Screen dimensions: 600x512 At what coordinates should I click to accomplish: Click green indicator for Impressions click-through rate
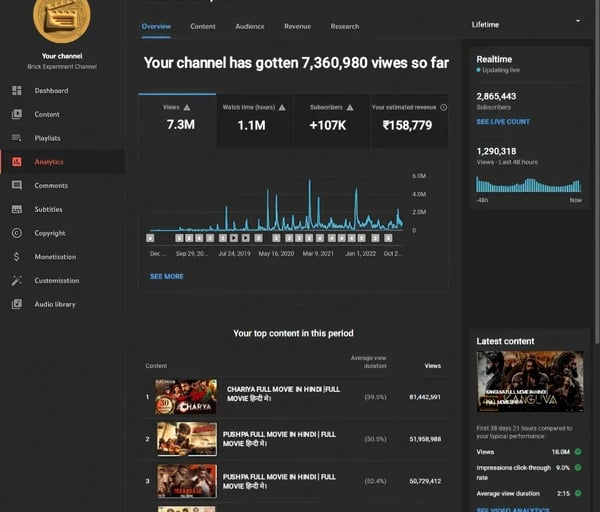(x=578, y=467)
